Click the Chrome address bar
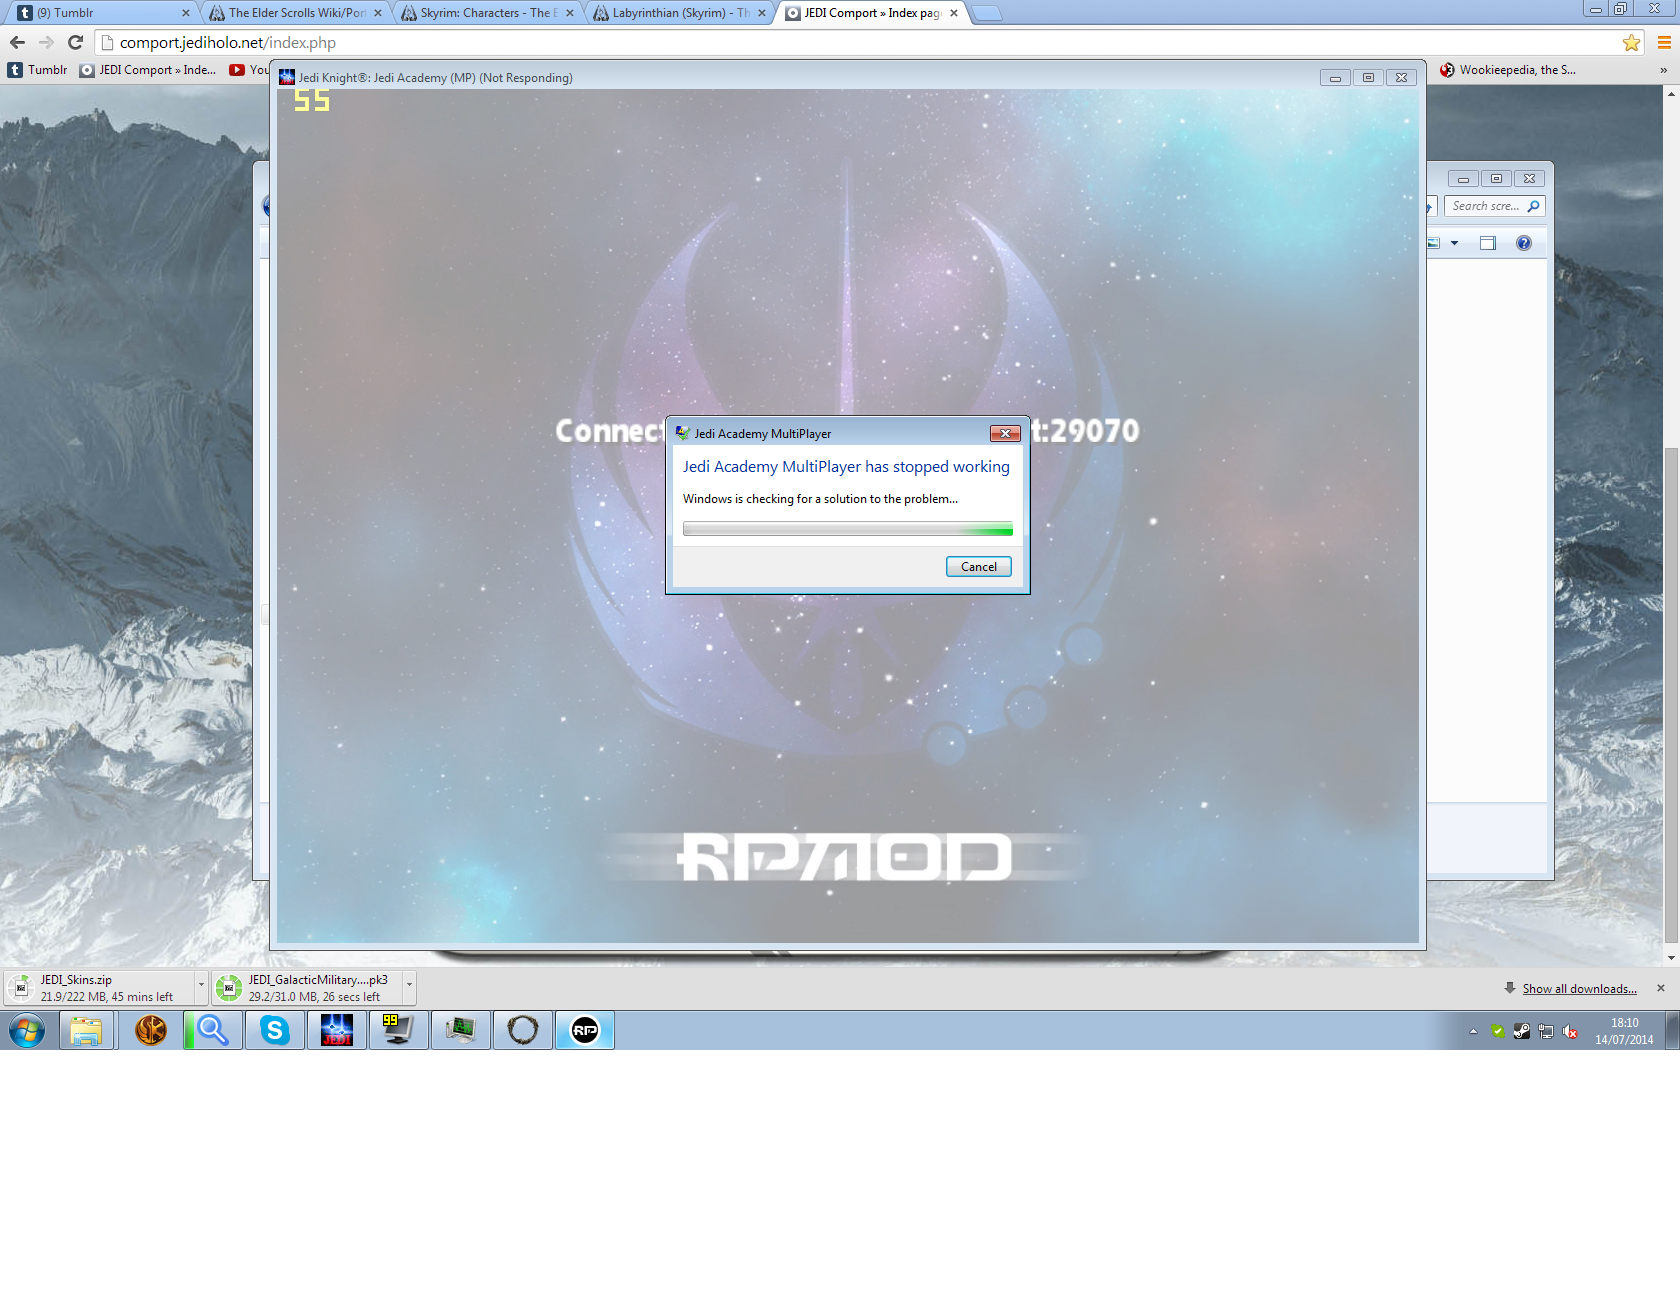Viewport: 1680px width, 1308px height. click(860, 43)
